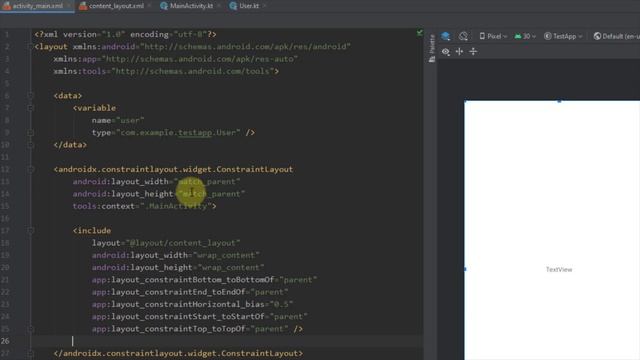
Task: Click the closing ConstraintLayout tag
Action: coord(178,353)
